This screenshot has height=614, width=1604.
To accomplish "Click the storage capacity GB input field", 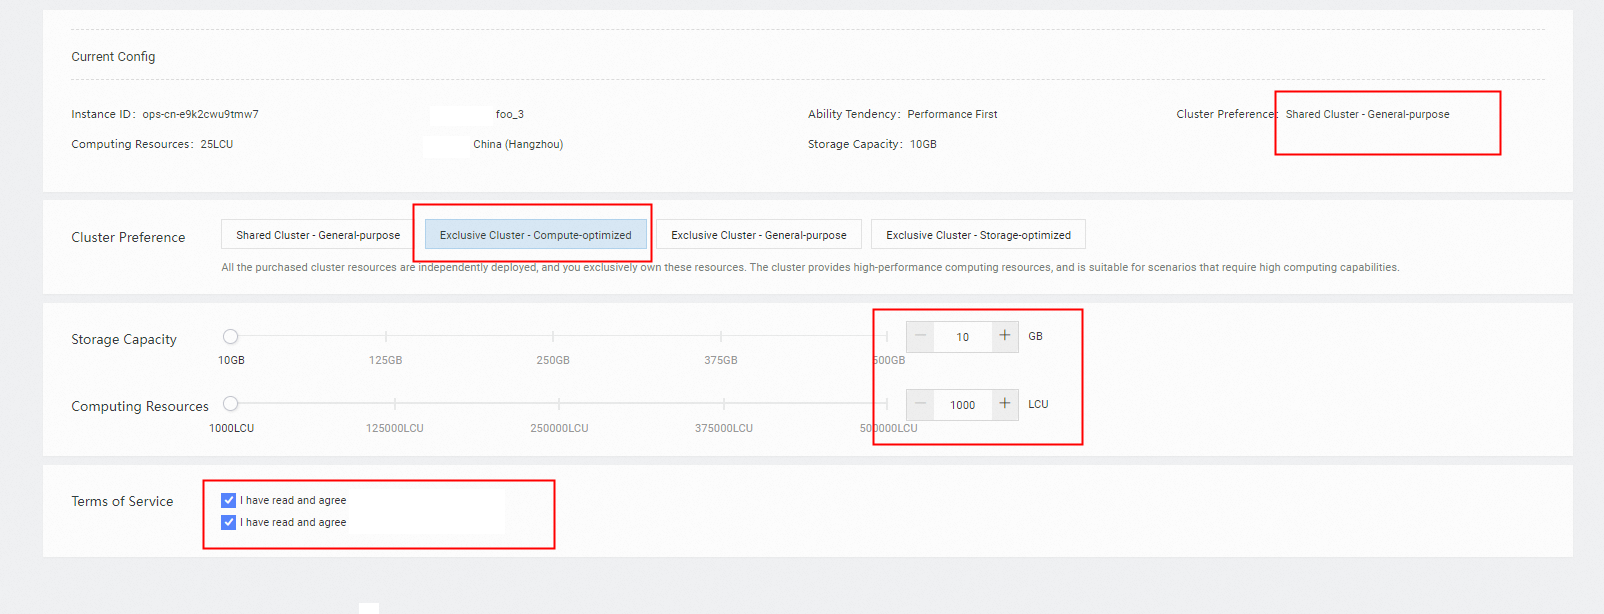I will coord(963,337).
